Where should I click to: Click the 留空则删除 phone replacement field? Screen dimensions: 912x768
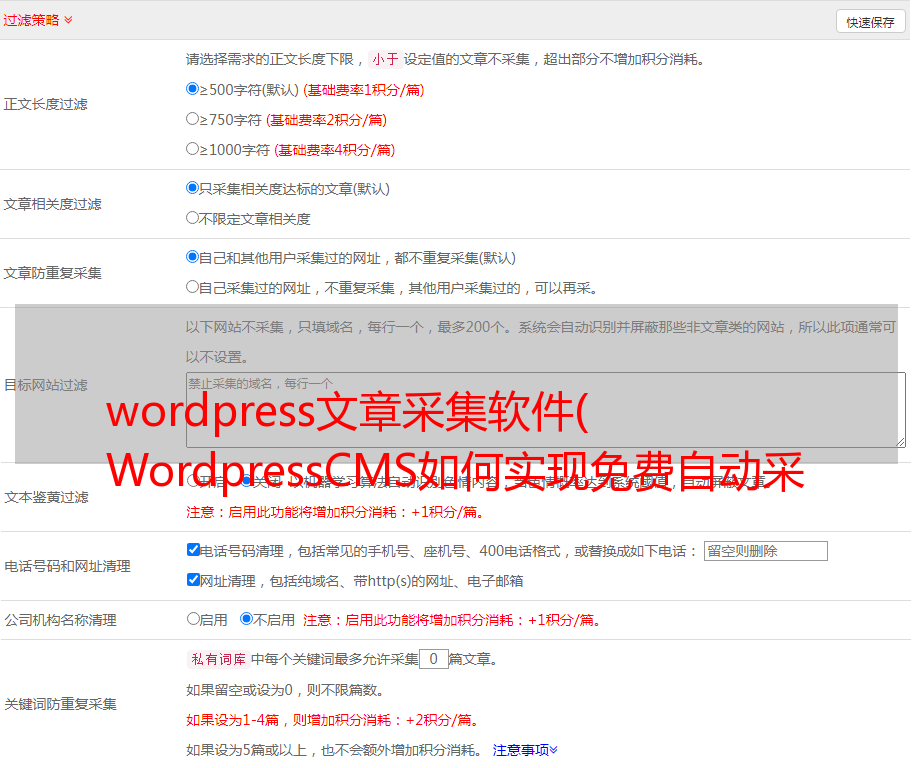click(765, 551)
